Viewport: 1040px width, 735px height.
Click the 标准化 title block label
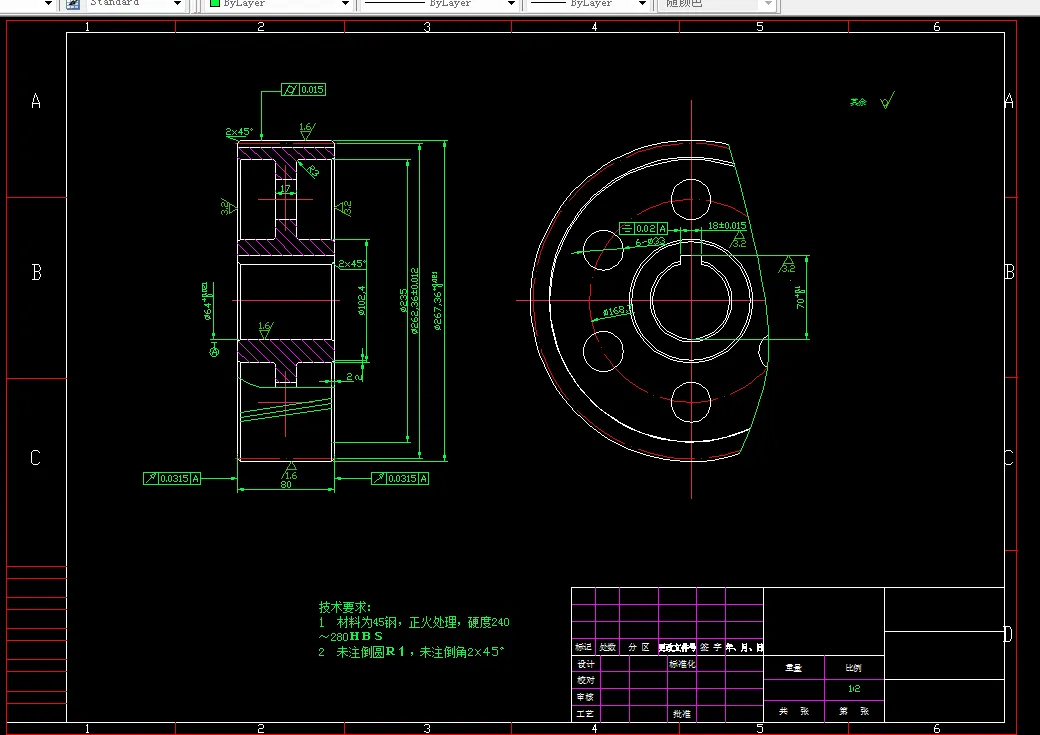click(682, 664)
